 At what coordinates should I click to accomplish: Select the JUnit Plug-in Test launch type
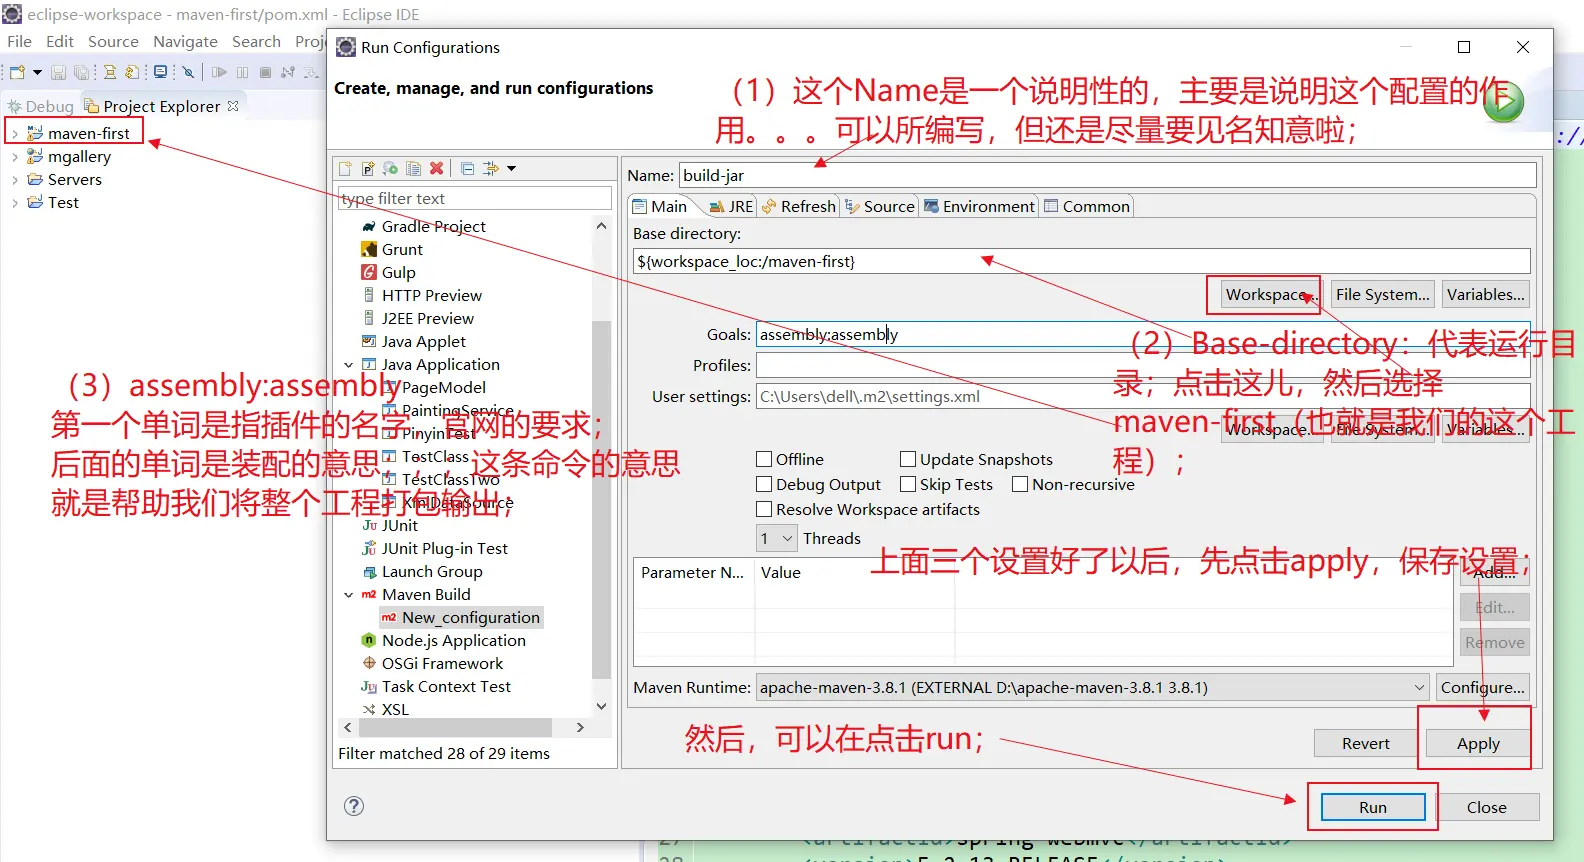434,549
